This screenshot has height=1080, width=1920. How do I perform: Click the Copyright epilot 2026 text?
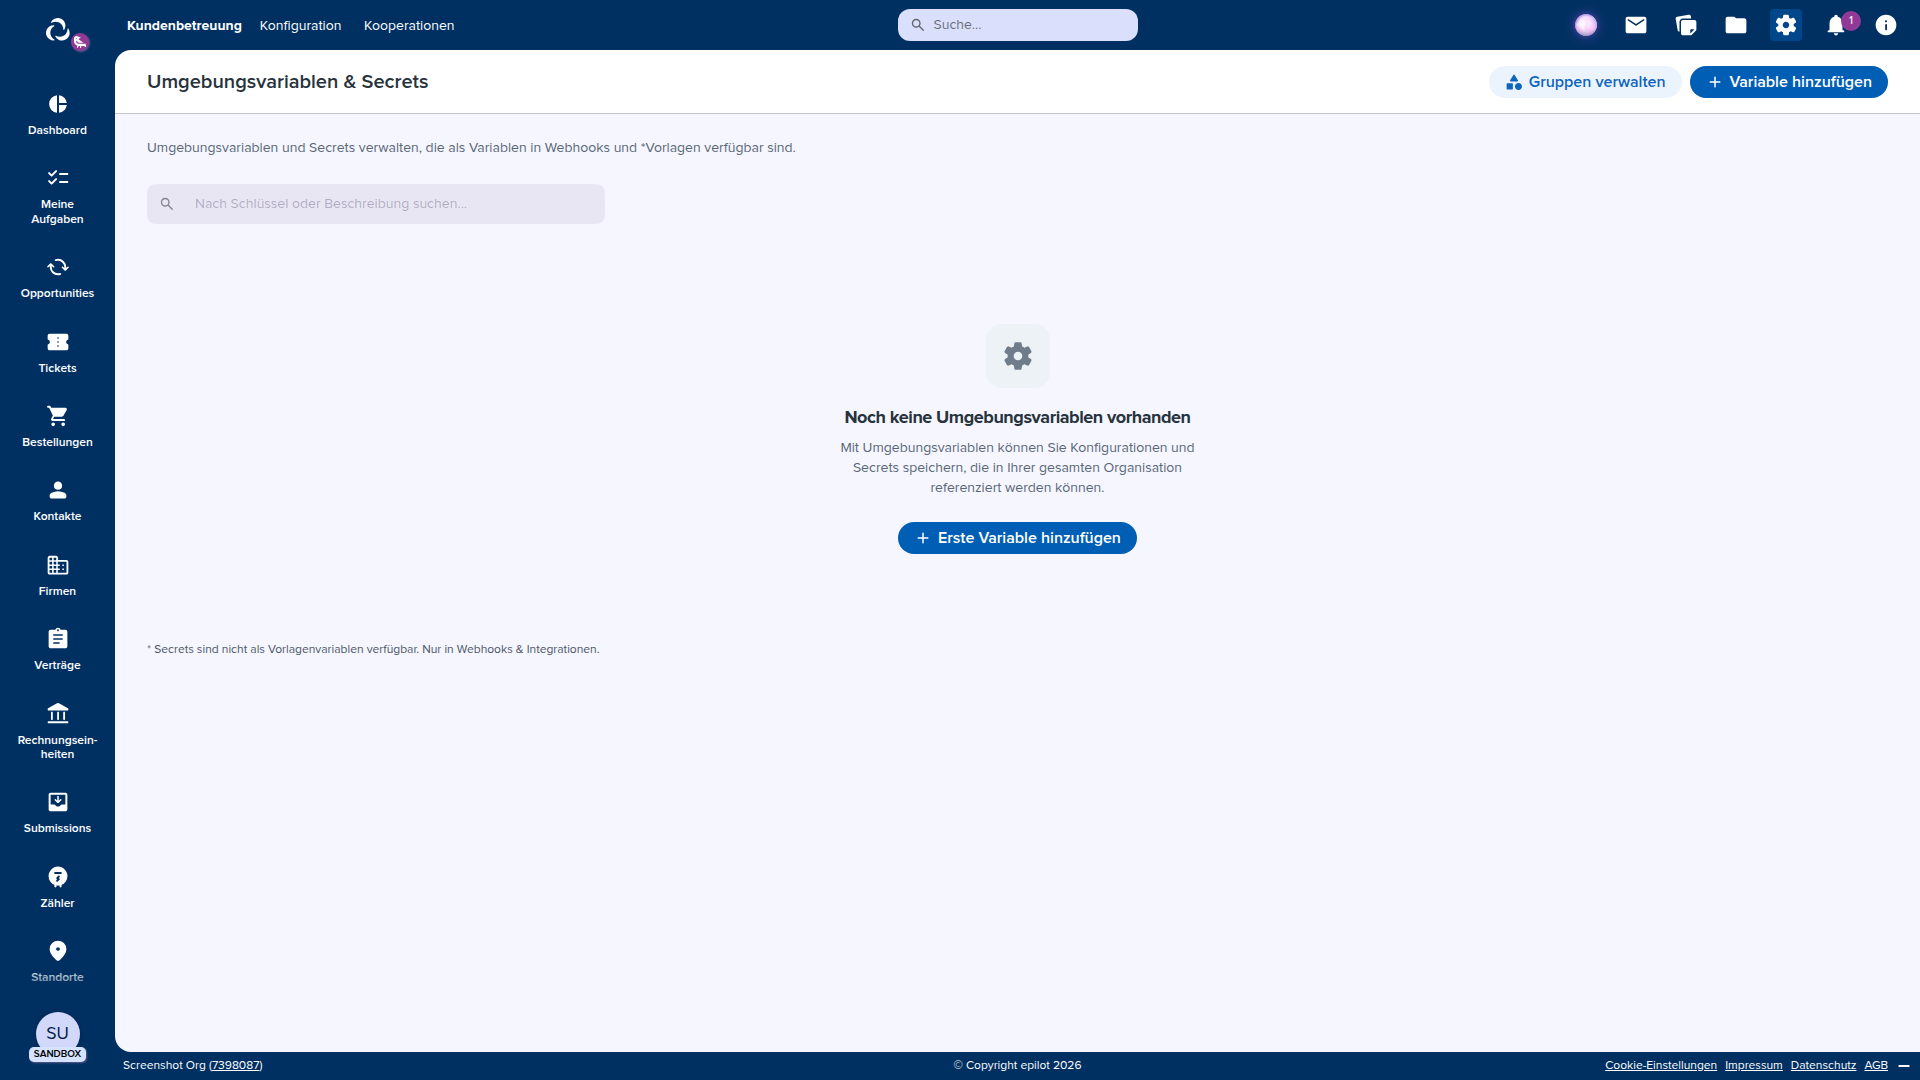point(1017,1065)
